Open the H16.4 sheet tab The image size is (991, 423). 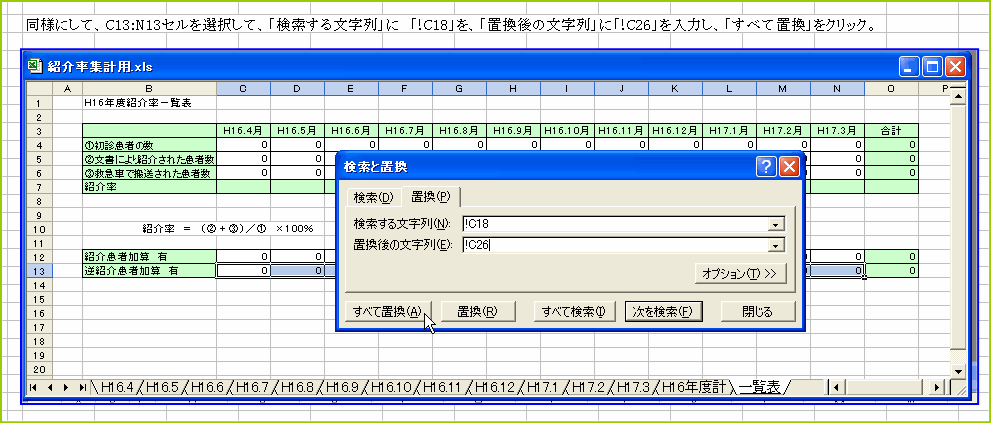[x=118, y=387]
